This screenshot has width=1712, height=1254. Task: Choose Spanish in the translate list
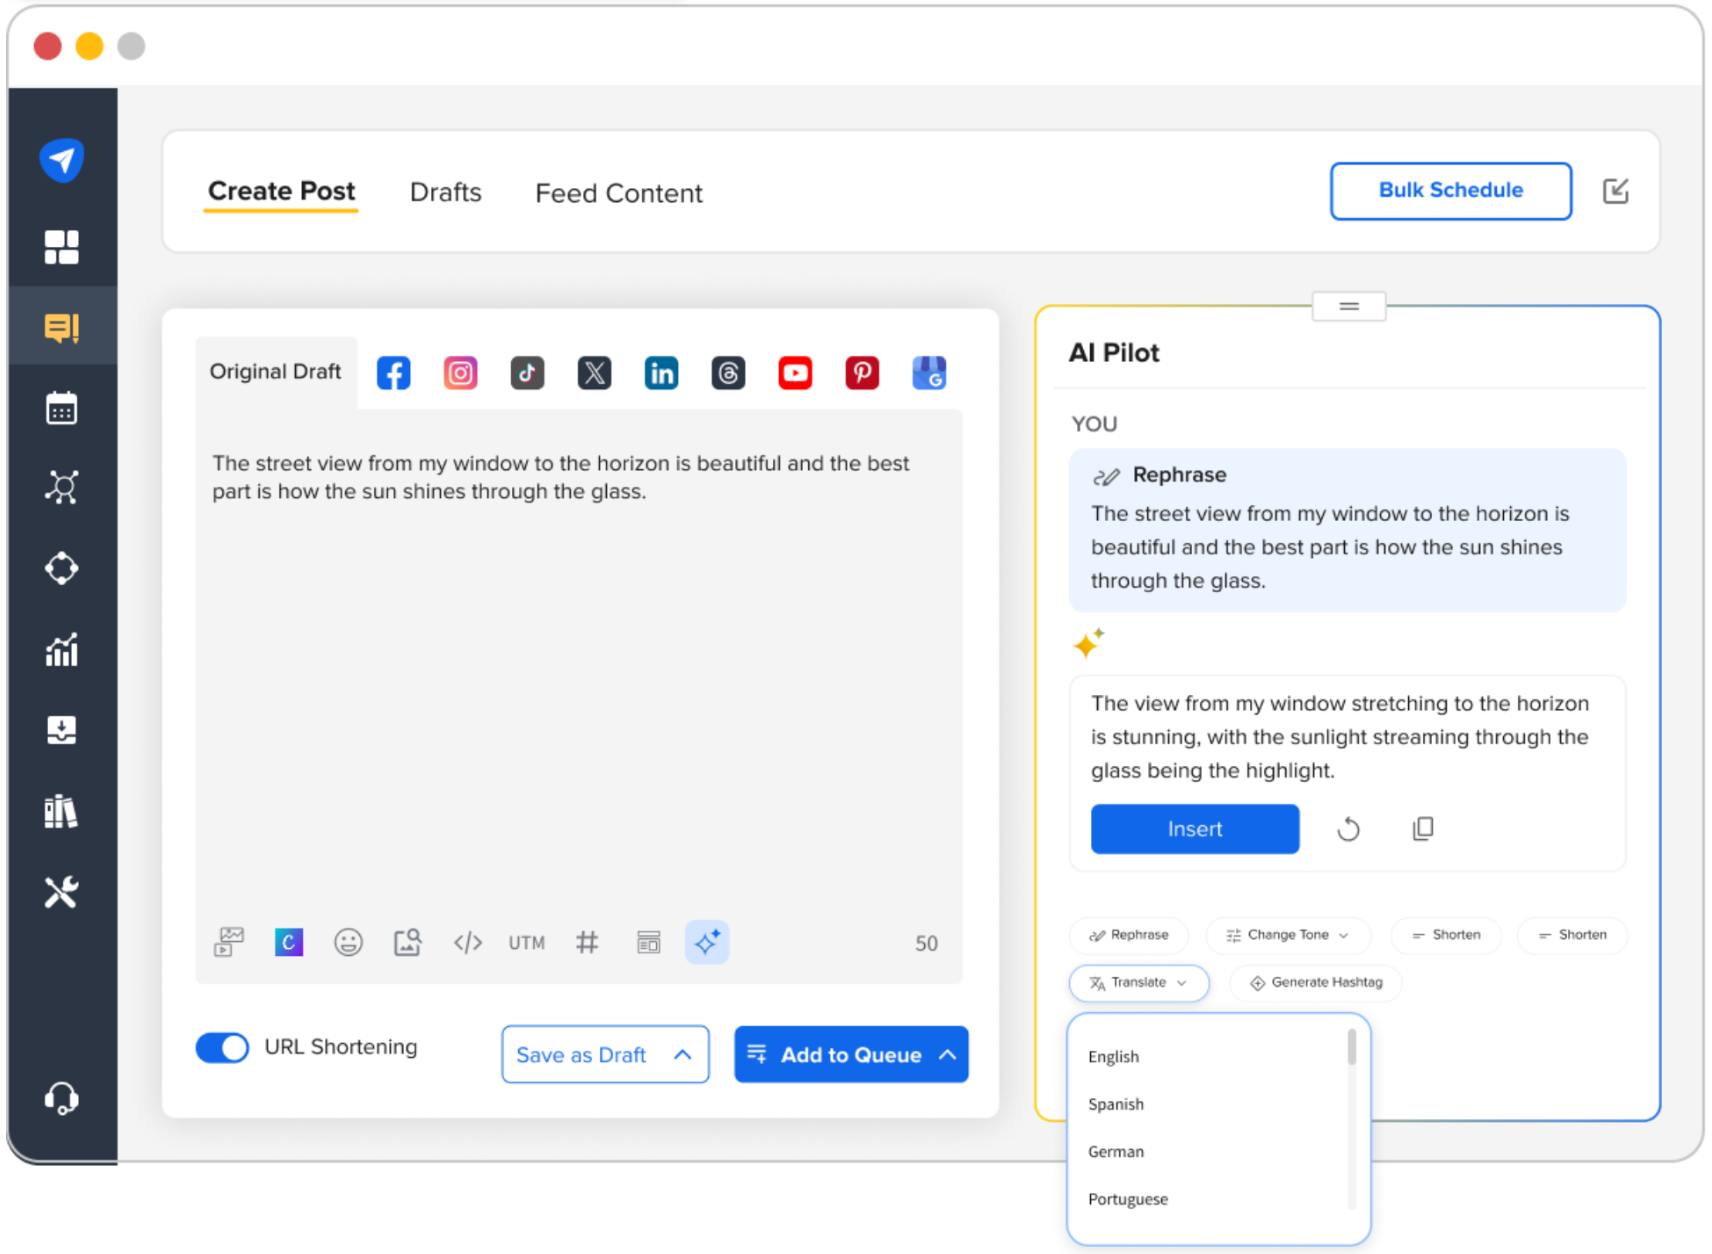coord(1116,1104)
